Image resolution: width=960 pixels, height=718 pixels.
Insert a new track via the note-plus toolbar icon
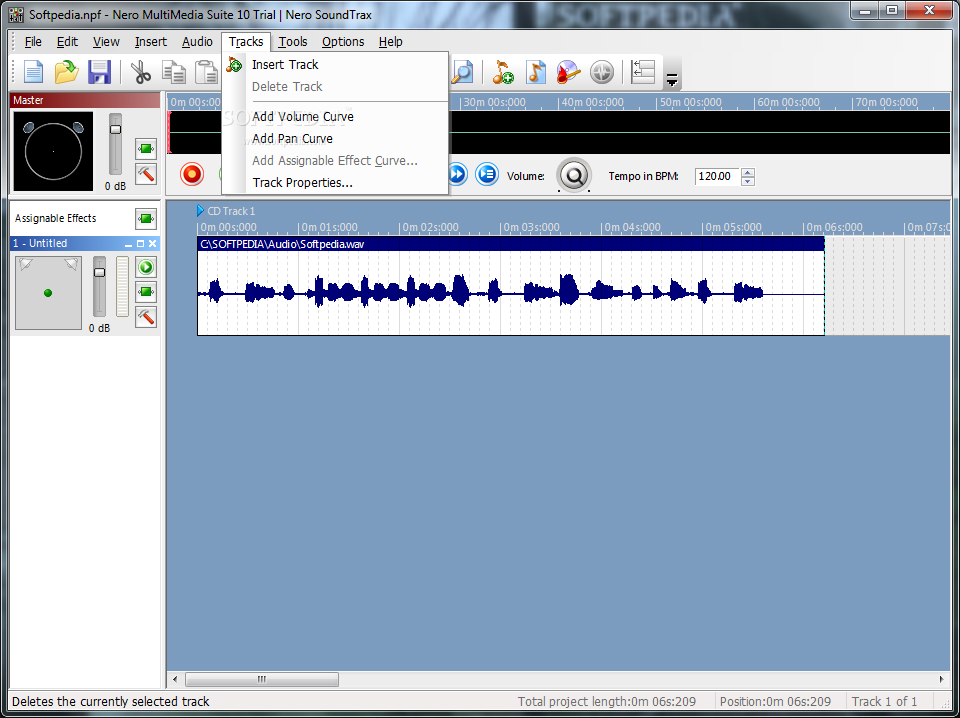(503, 72)
